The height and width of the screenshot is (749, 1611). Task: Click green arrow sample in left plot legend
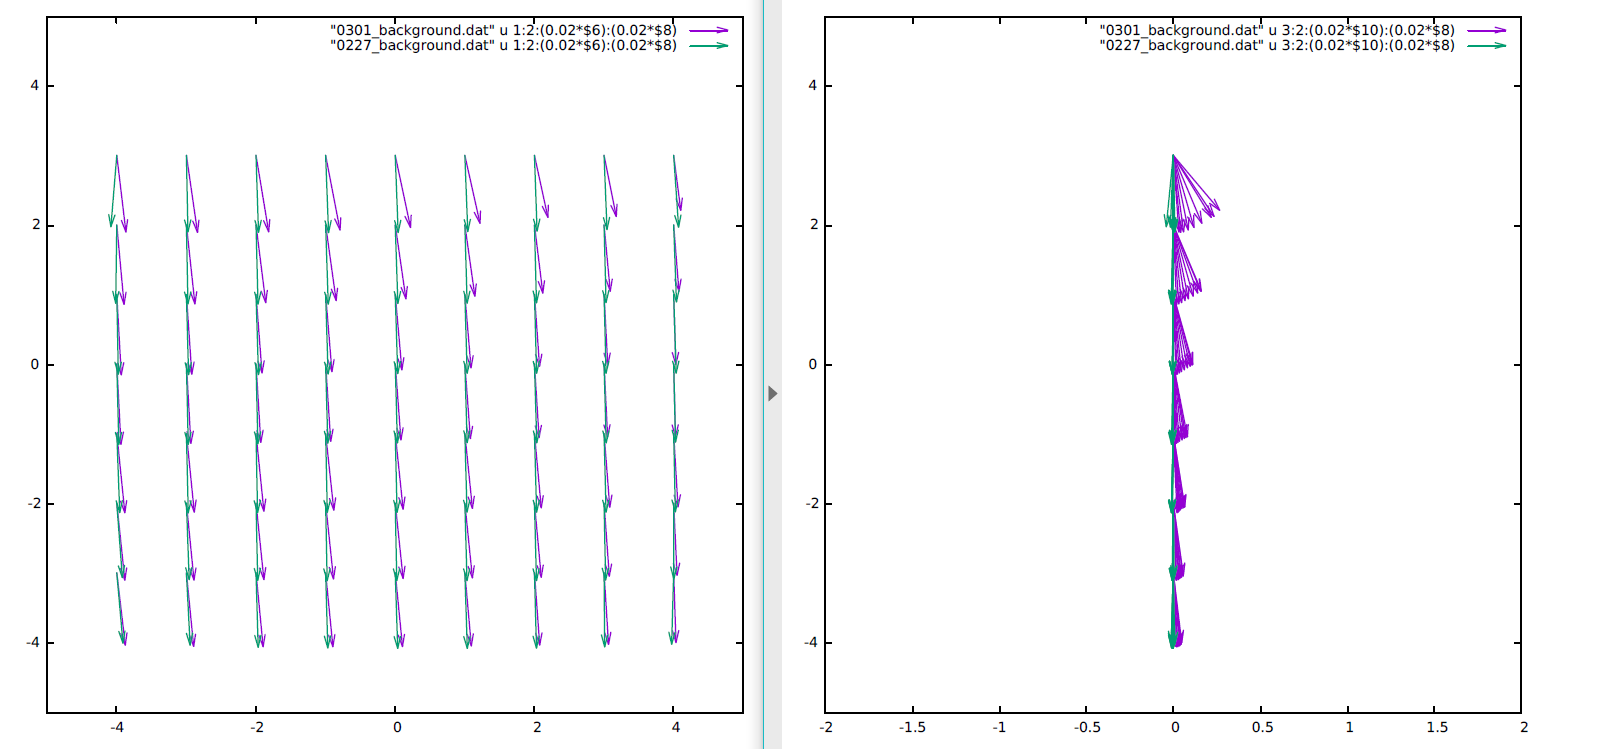coord(708,46)
